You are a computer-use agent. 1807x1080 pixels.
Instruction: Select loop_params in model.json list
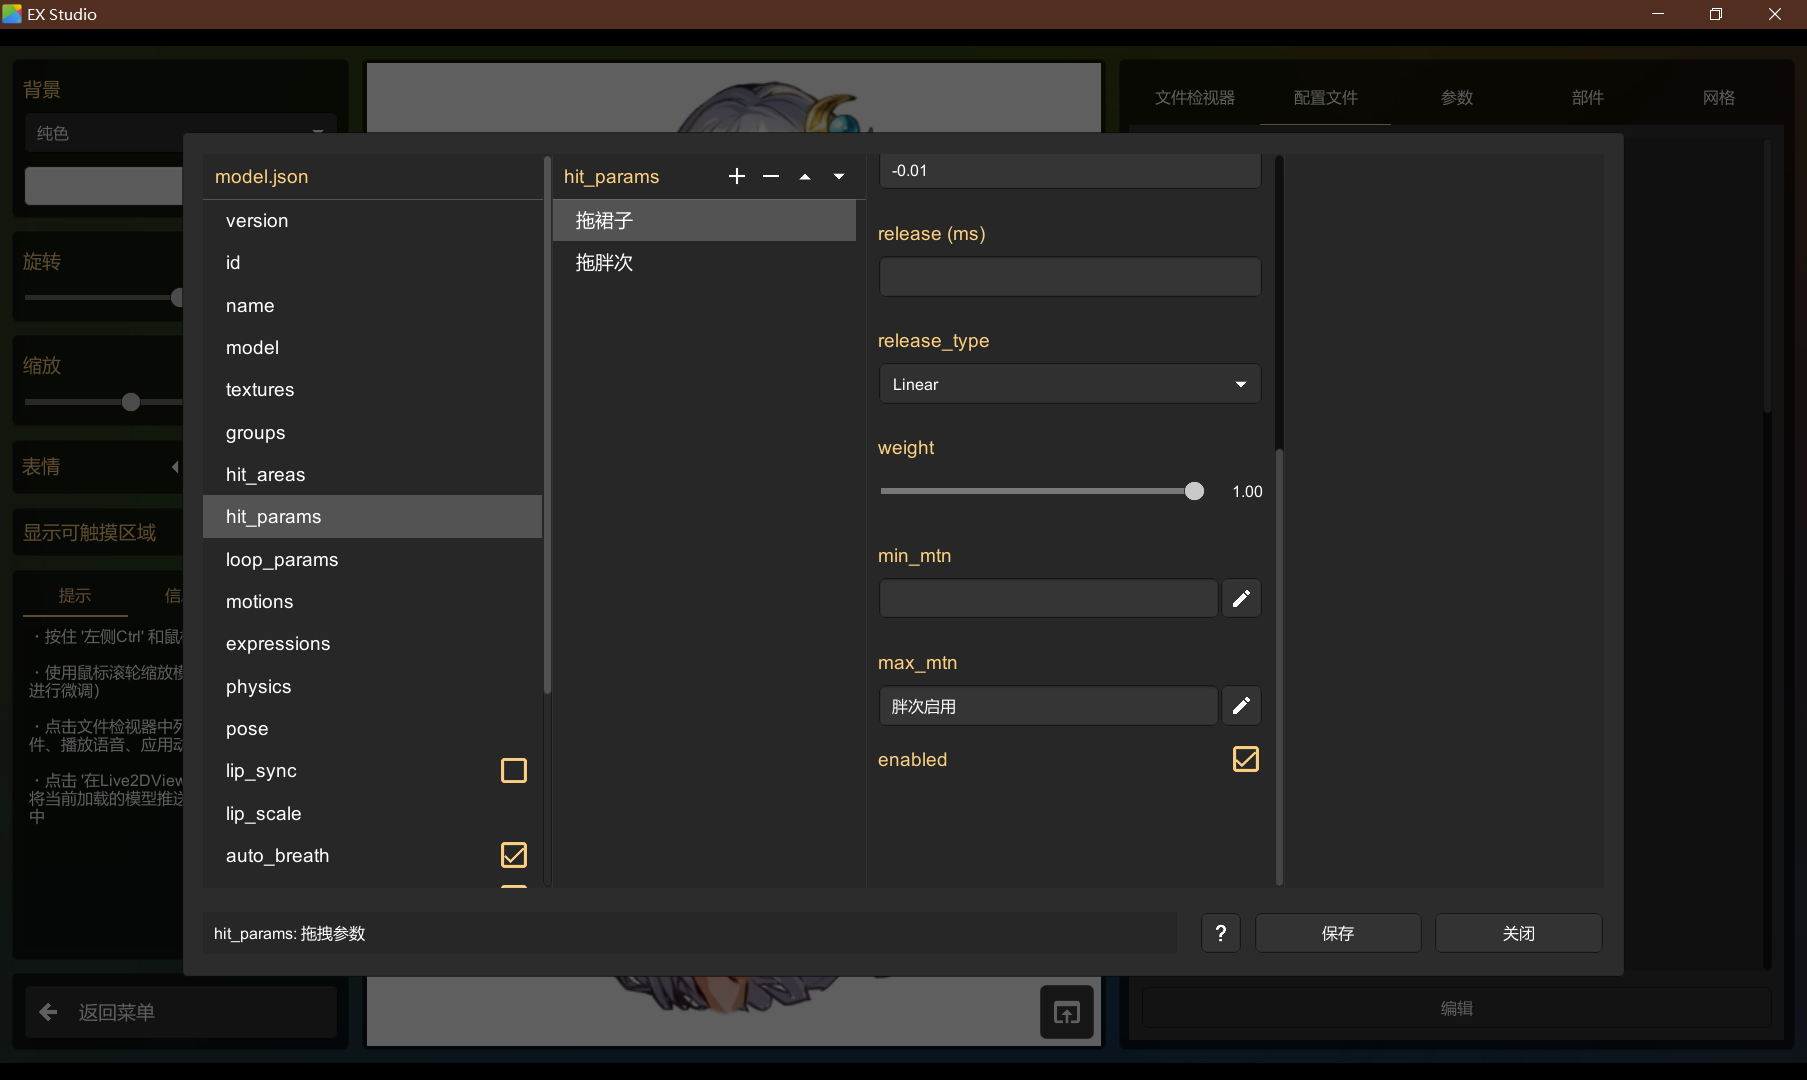click(372, 559)
